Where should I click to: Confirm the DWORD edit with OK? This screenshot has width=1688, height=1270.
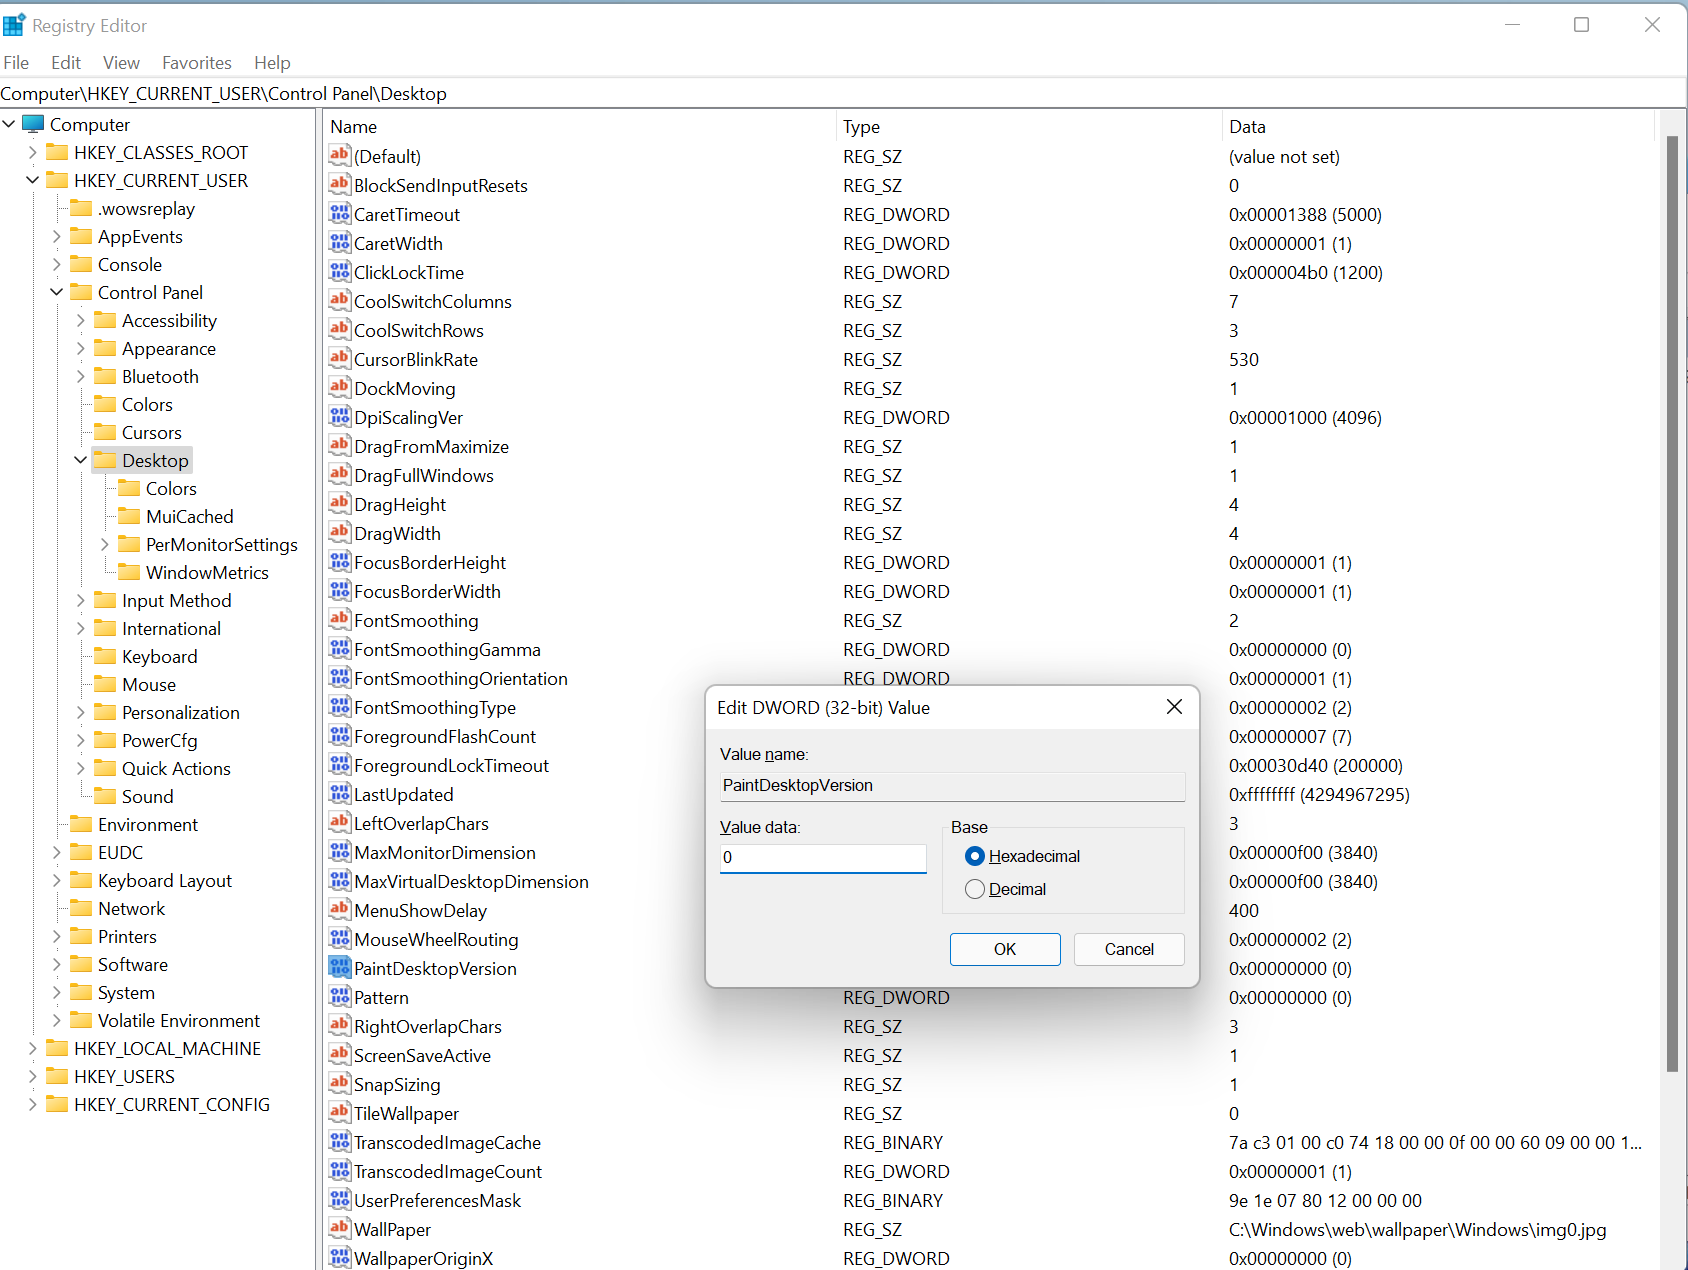[1005, 949]
